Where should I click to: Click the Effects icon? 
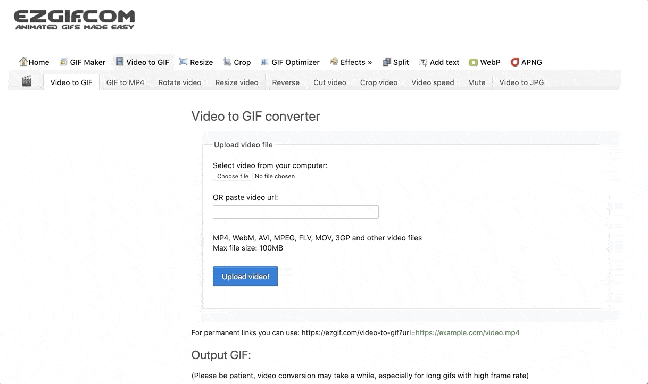point(334,62)
